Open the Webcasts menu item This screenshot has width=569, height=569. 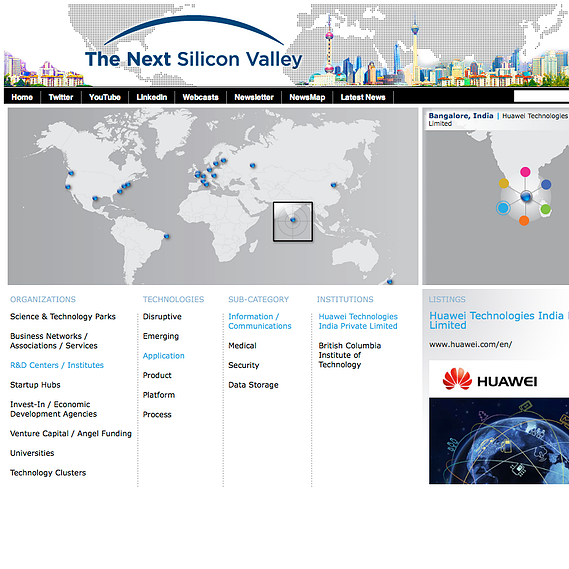coord(200,97)
